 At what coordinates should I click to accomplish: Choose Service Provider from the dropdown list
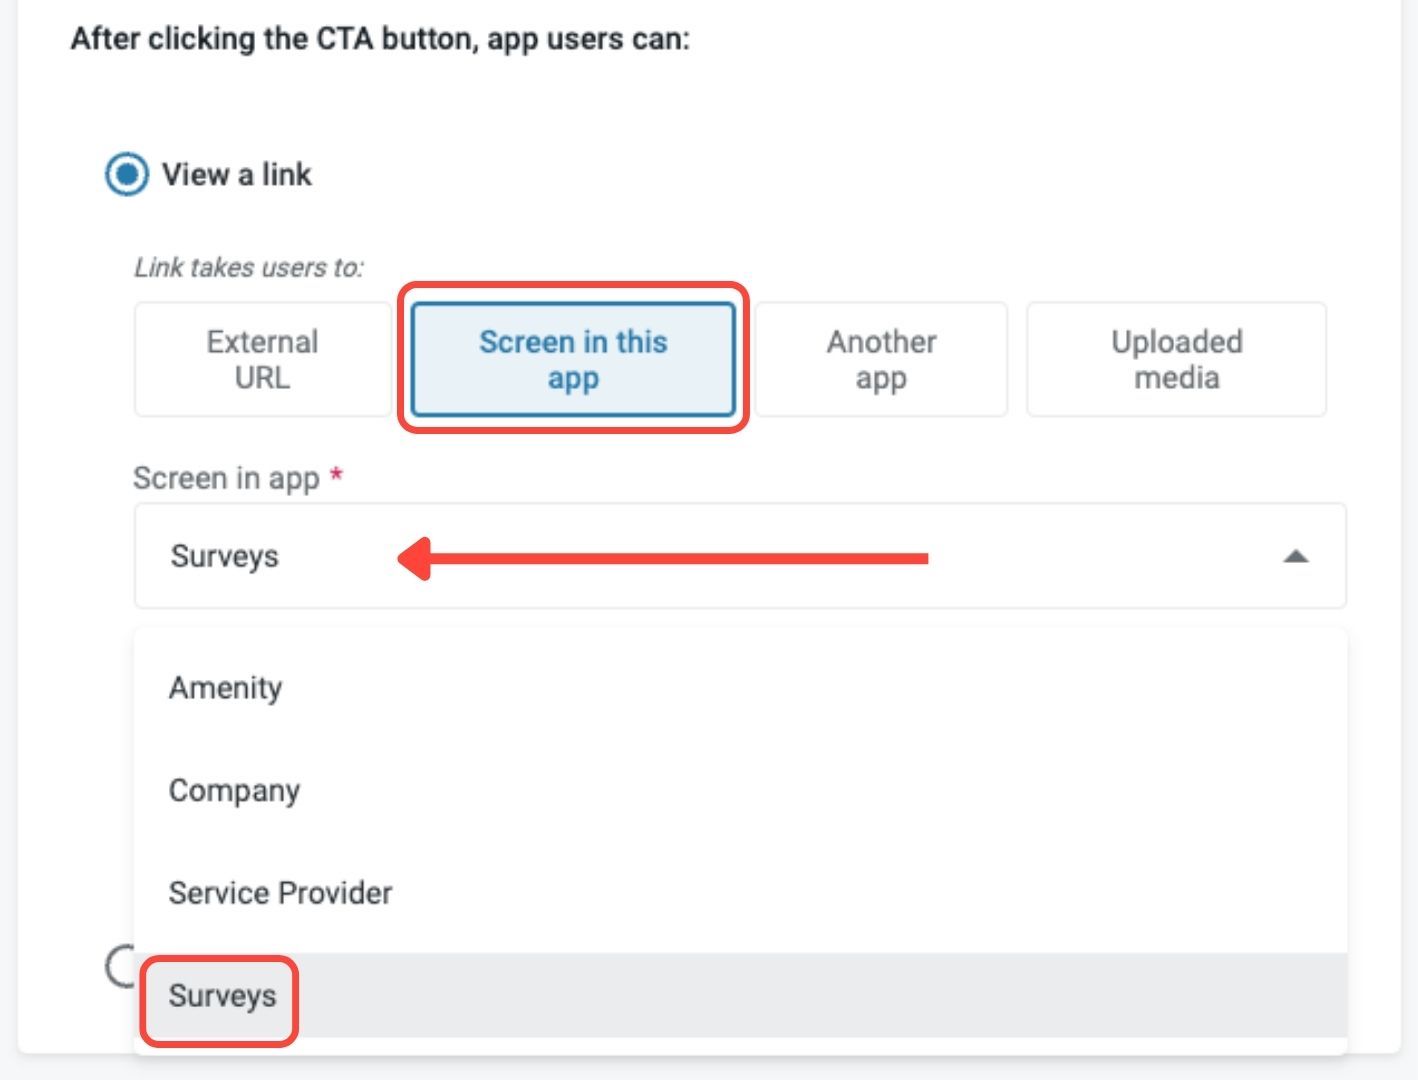coord(281,893)
